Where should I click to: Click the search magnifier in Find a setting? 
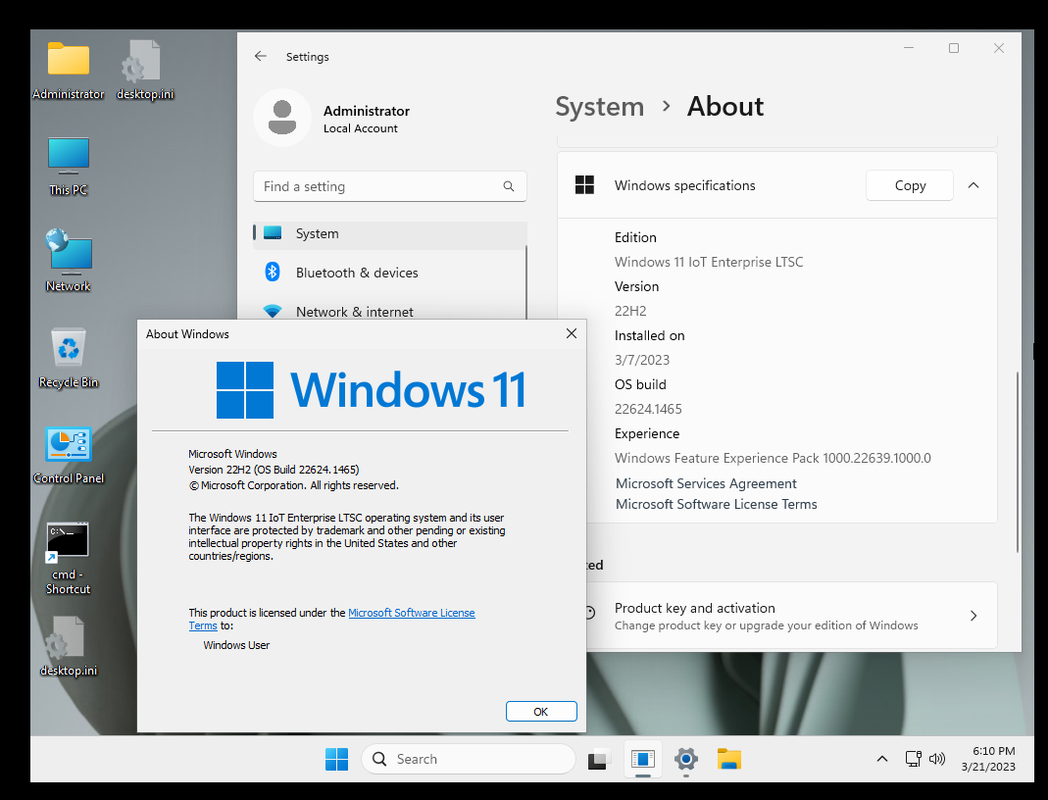509,186
